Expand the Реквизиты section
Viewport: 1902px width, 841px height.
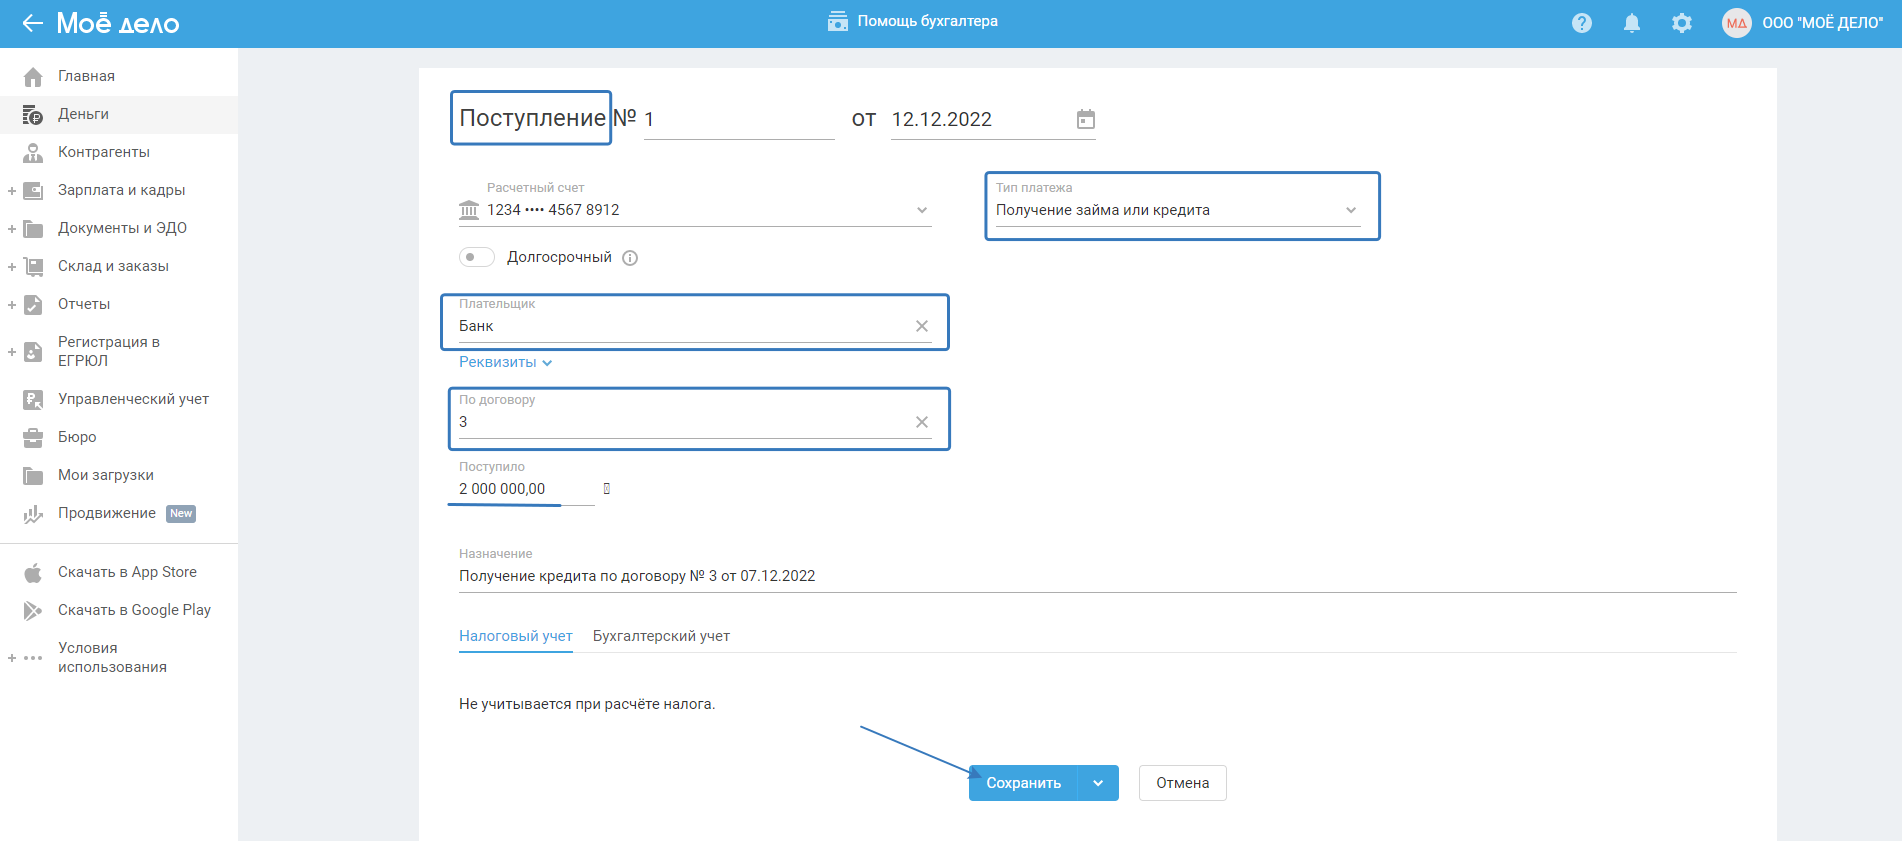point(506,362)
